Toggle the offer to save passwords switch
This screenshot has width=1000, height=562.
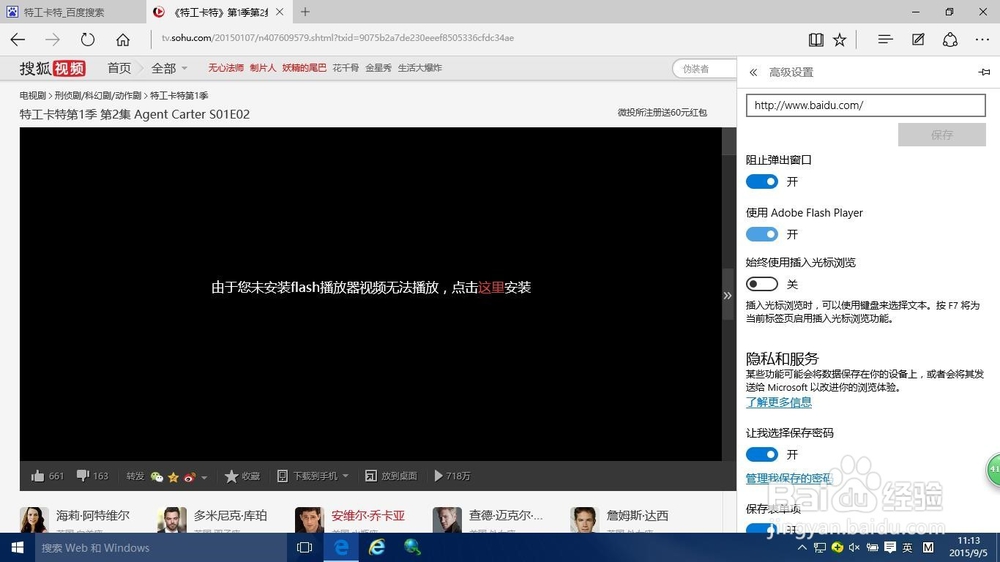click(x=761, y=454)
